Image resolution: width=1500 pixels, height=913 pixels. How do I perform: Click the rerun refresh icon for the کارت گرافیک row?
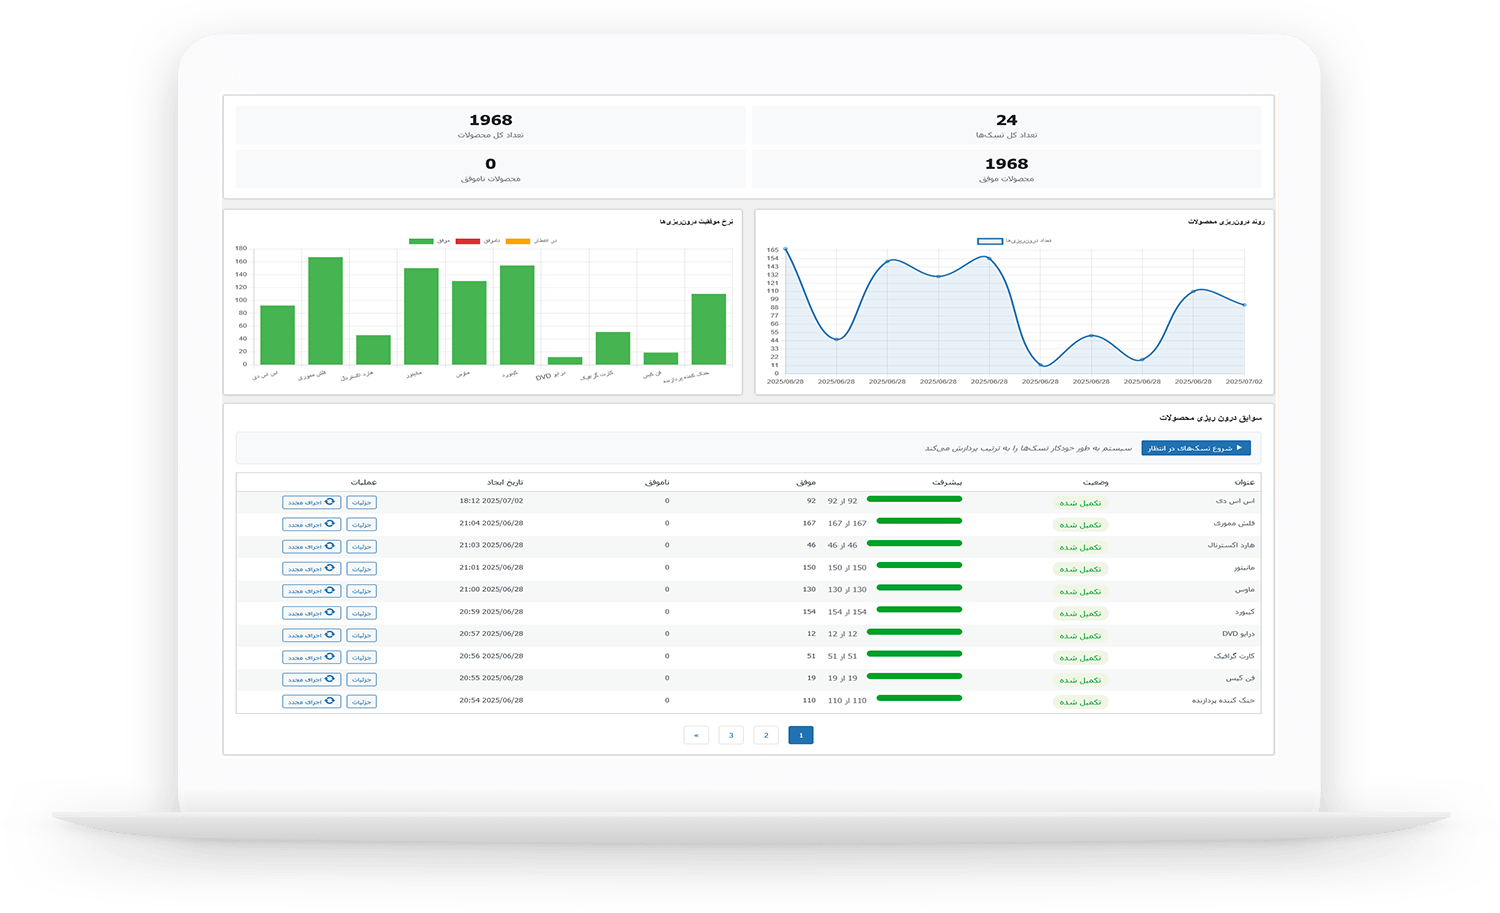pos(329,657)
